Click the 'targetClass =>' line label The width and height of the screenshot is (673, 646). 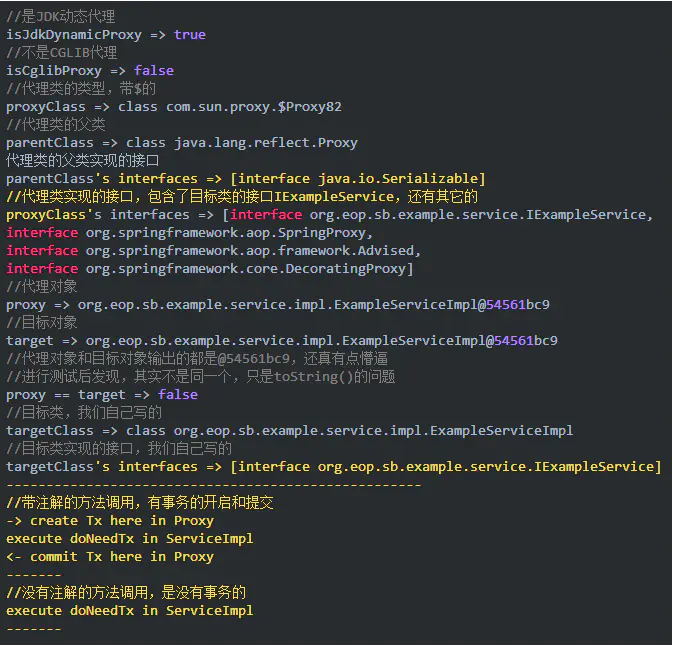(x=62, y=431)
